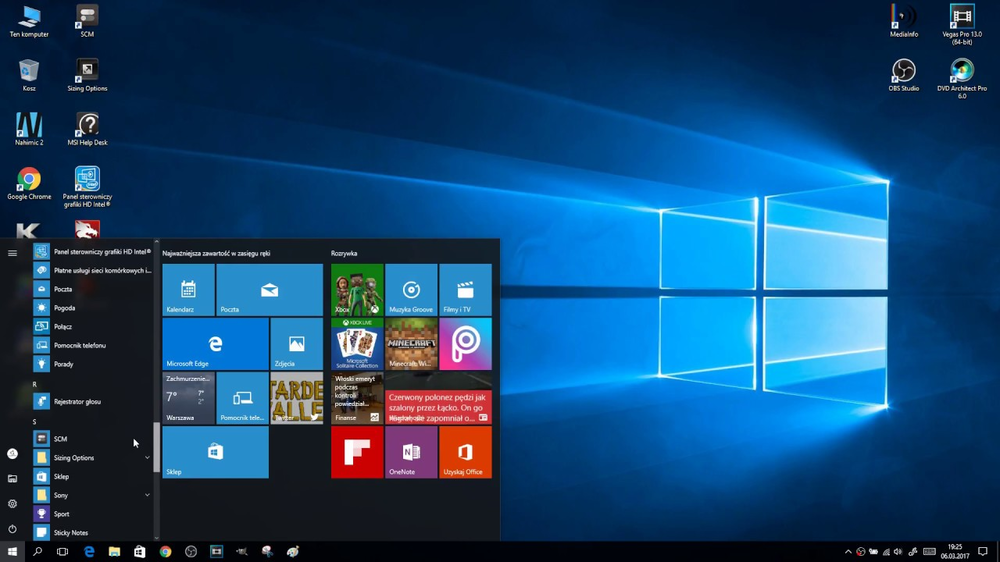Open the Sklep store tile
This screenshot has width=1000, height=562.
[x=216, y=452]
